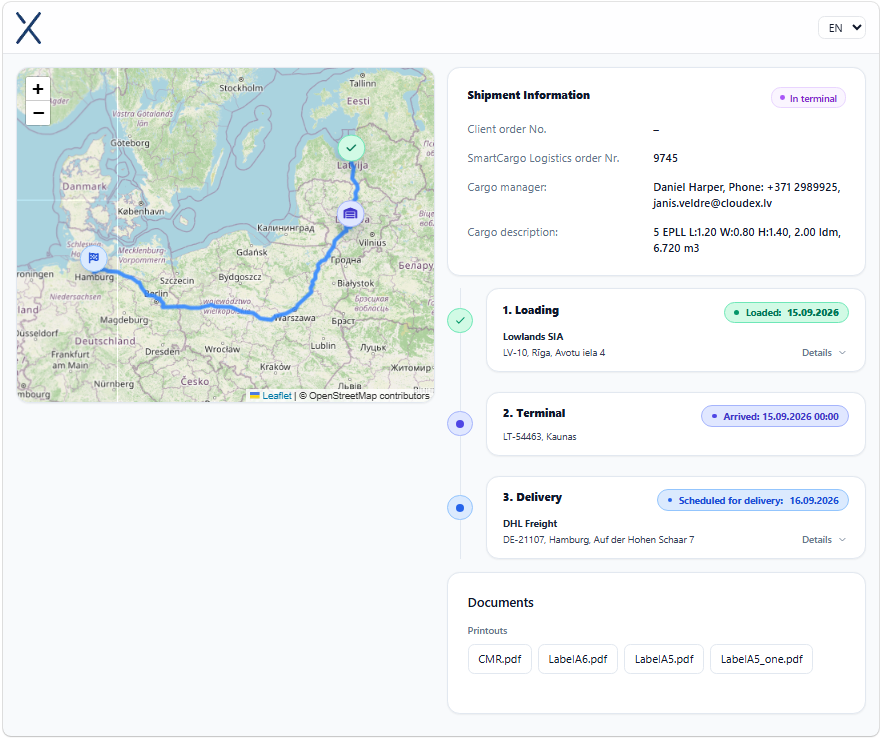This screenshot has height=739, width=883.
Task: Click the destination flag marker near Hamburg
Action: click(x=93, y=258)
